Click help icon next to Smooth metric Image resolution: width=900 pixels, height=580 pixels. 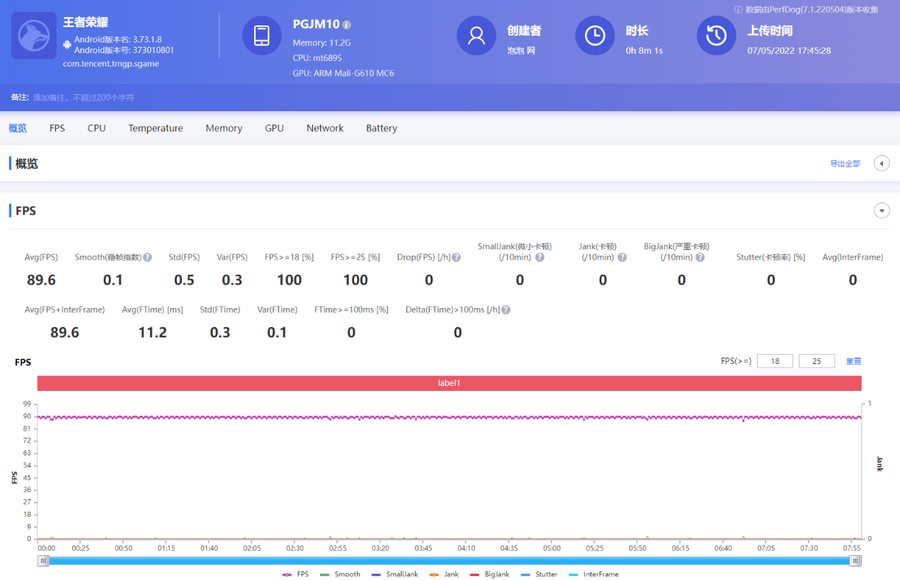pyautogui.click(x=147, y=258)
